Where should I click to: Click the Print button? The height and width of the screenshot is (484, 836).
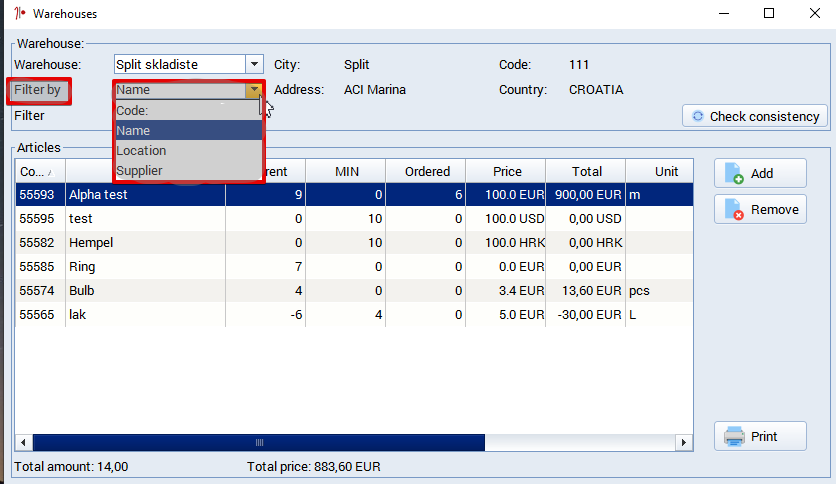pos(760,437)
